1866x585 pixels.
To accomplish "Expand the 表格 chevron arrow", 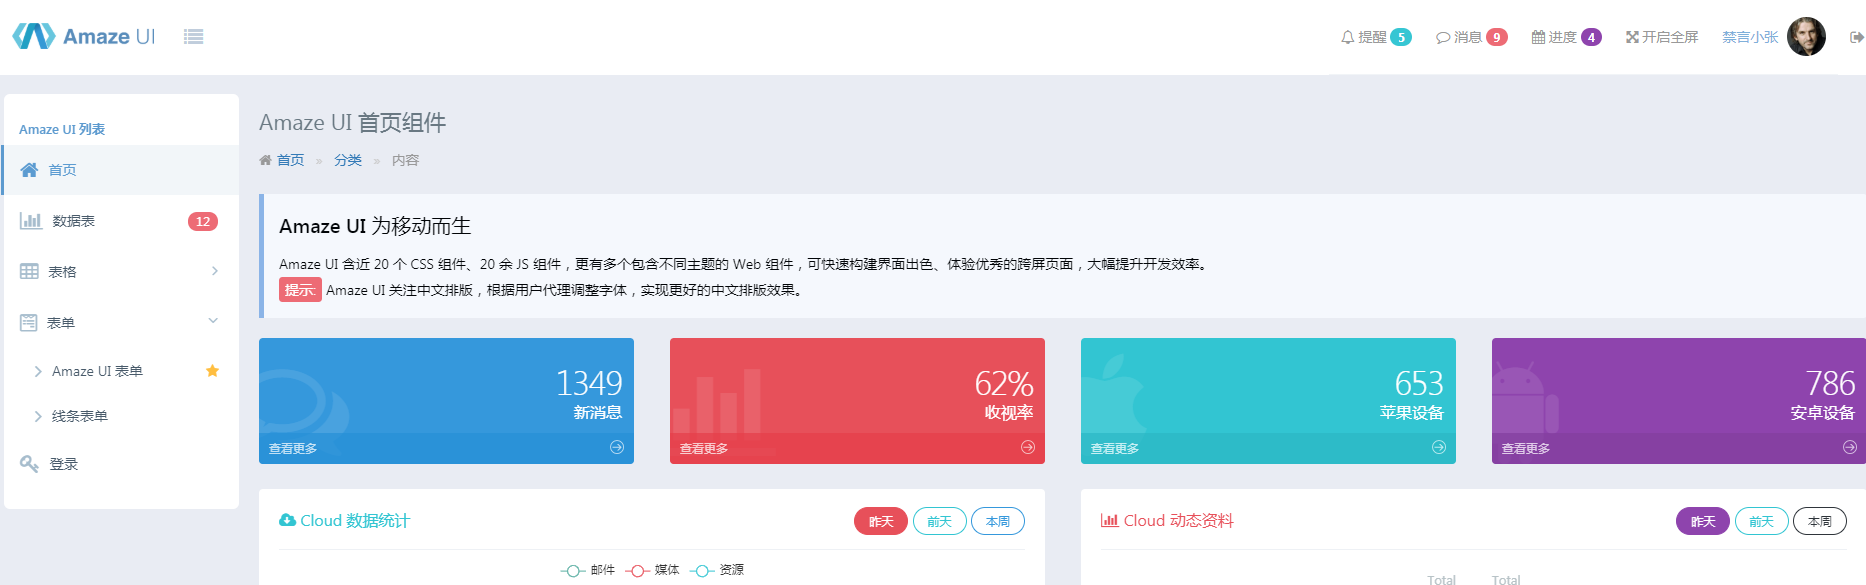I will point(215,271).
